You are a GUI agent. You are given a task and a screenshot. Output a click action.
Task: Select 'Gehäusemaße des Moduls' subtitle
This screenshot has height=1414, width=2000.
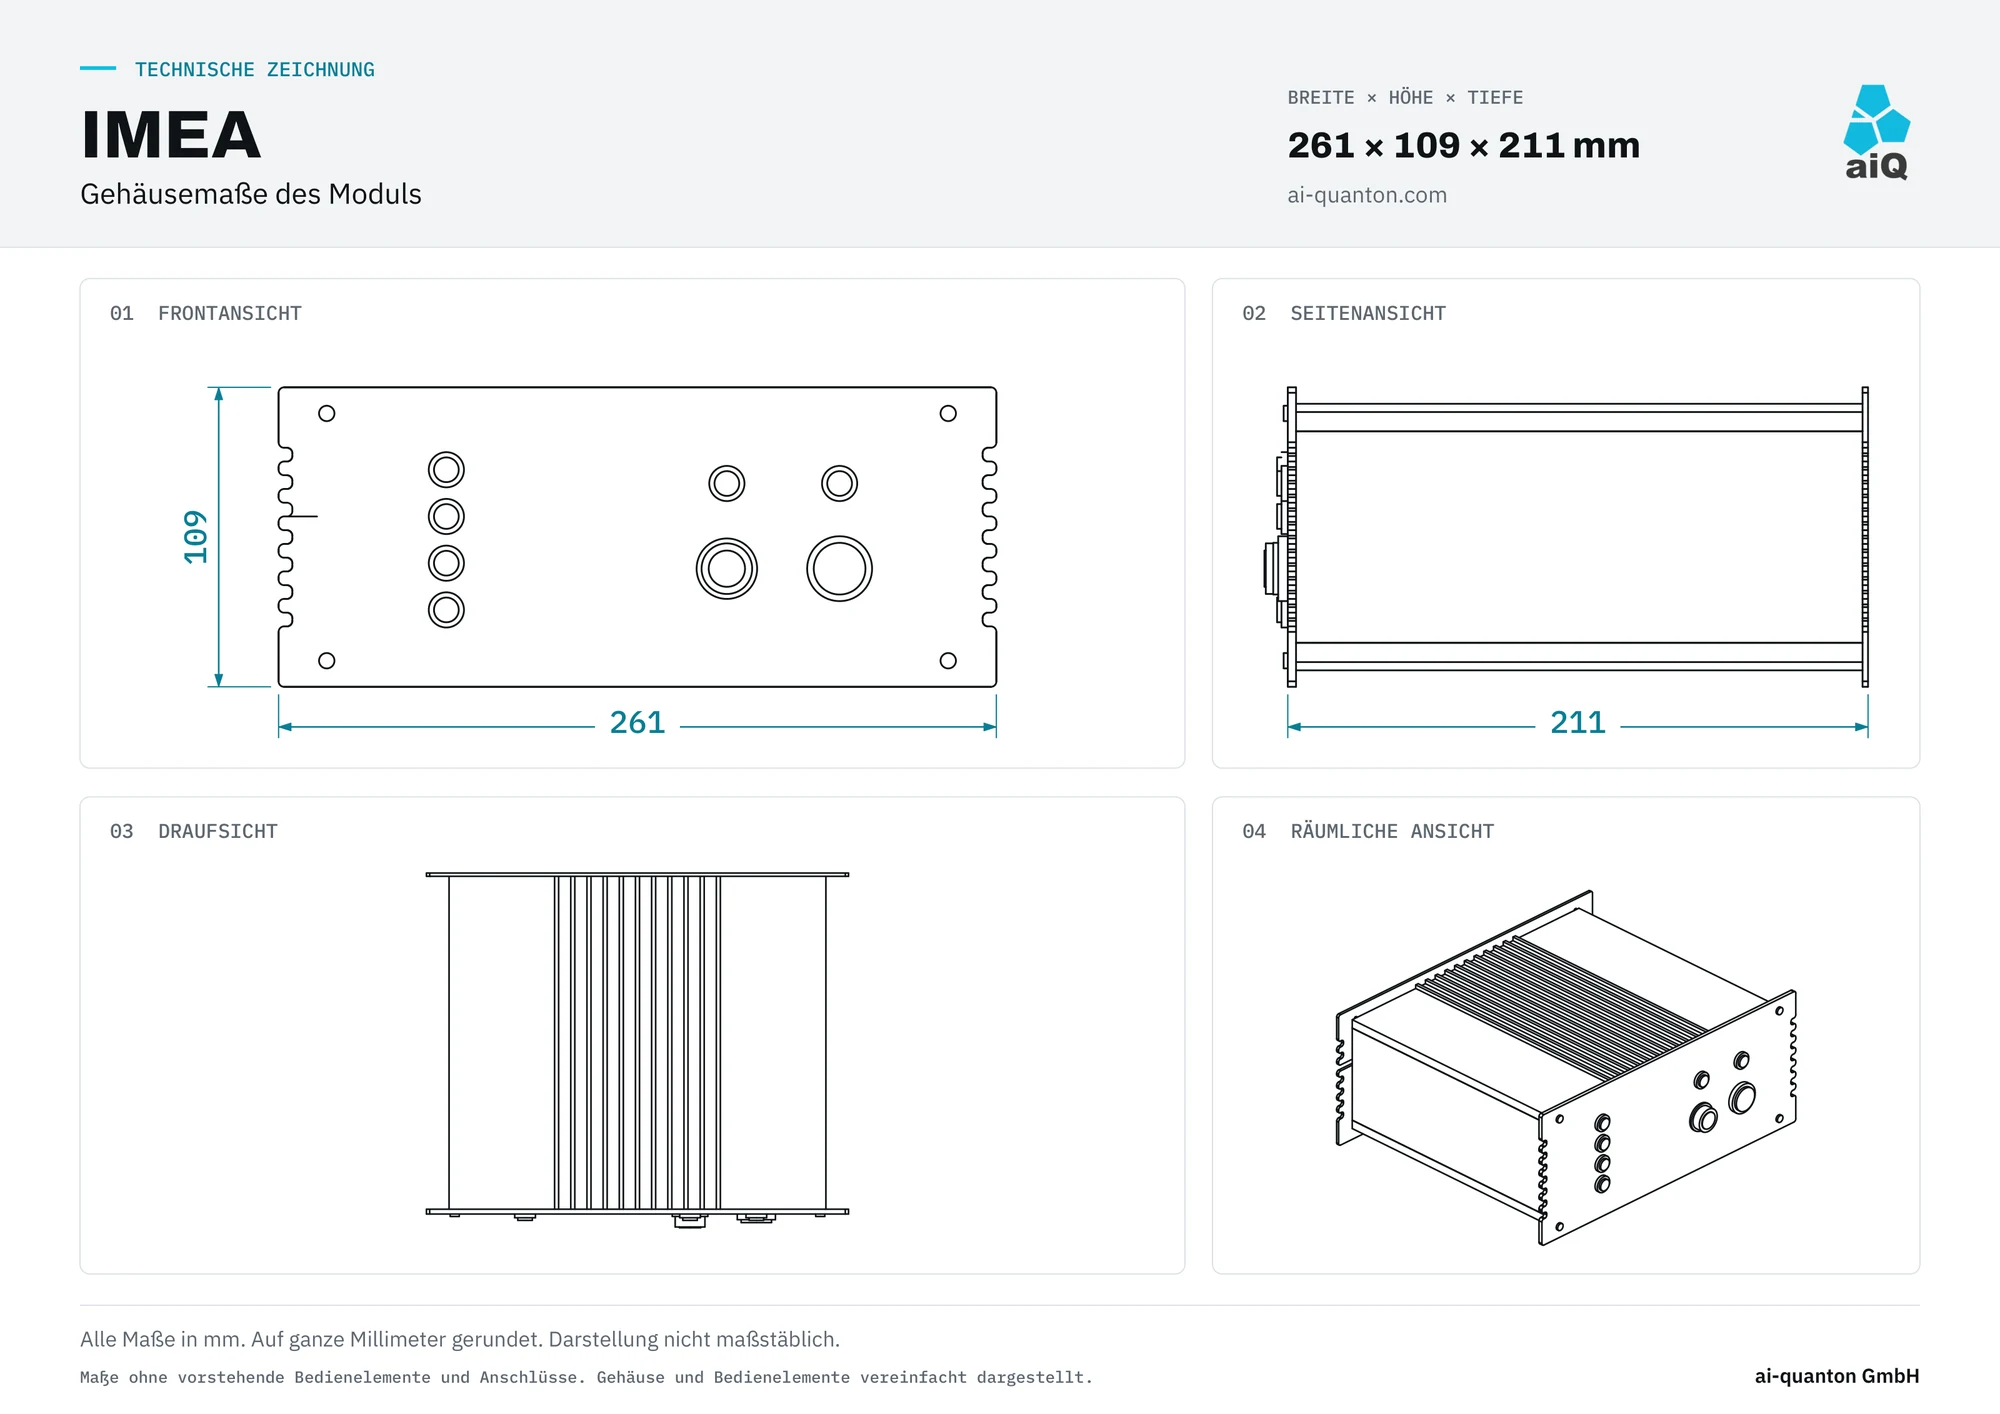coord(251,194)
